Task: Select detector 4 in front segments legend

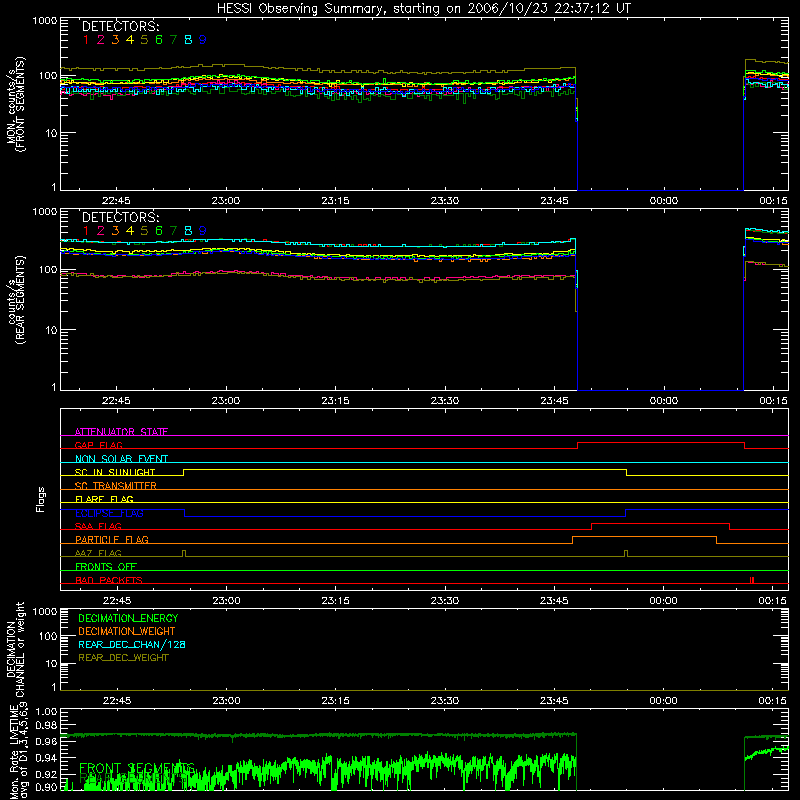Action: pyautogui.click(x=130, y=39)
